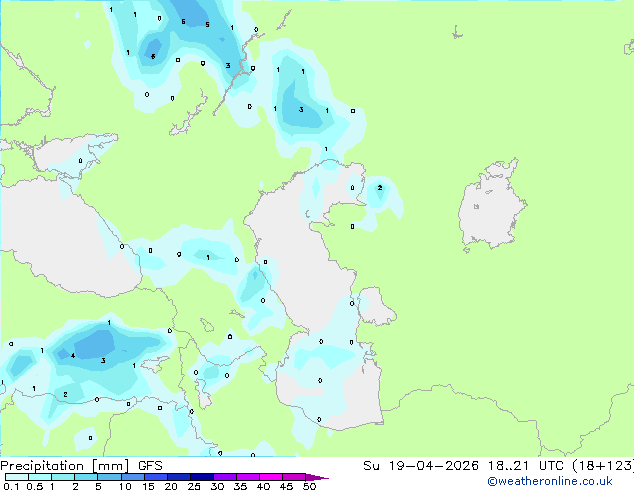This screenshot has height=490, width=634.
Task: Click the 5 mm legend color swatch
Action: tap(110, 477)
